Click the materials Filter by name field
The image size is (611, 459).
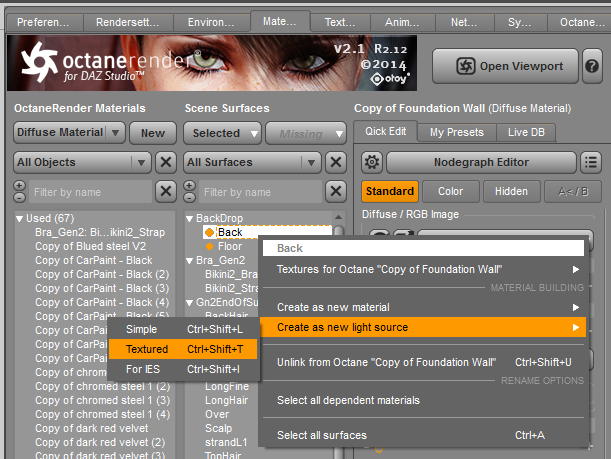click(x=90, y=192)
